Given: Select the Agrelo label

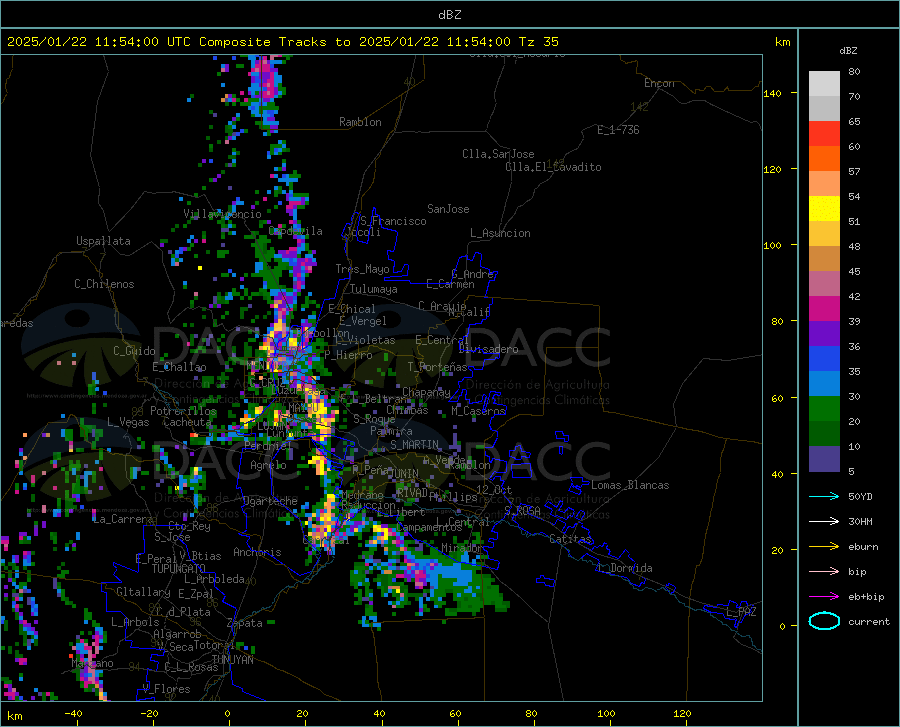Looking at the screenshot, I should point(268,465).
